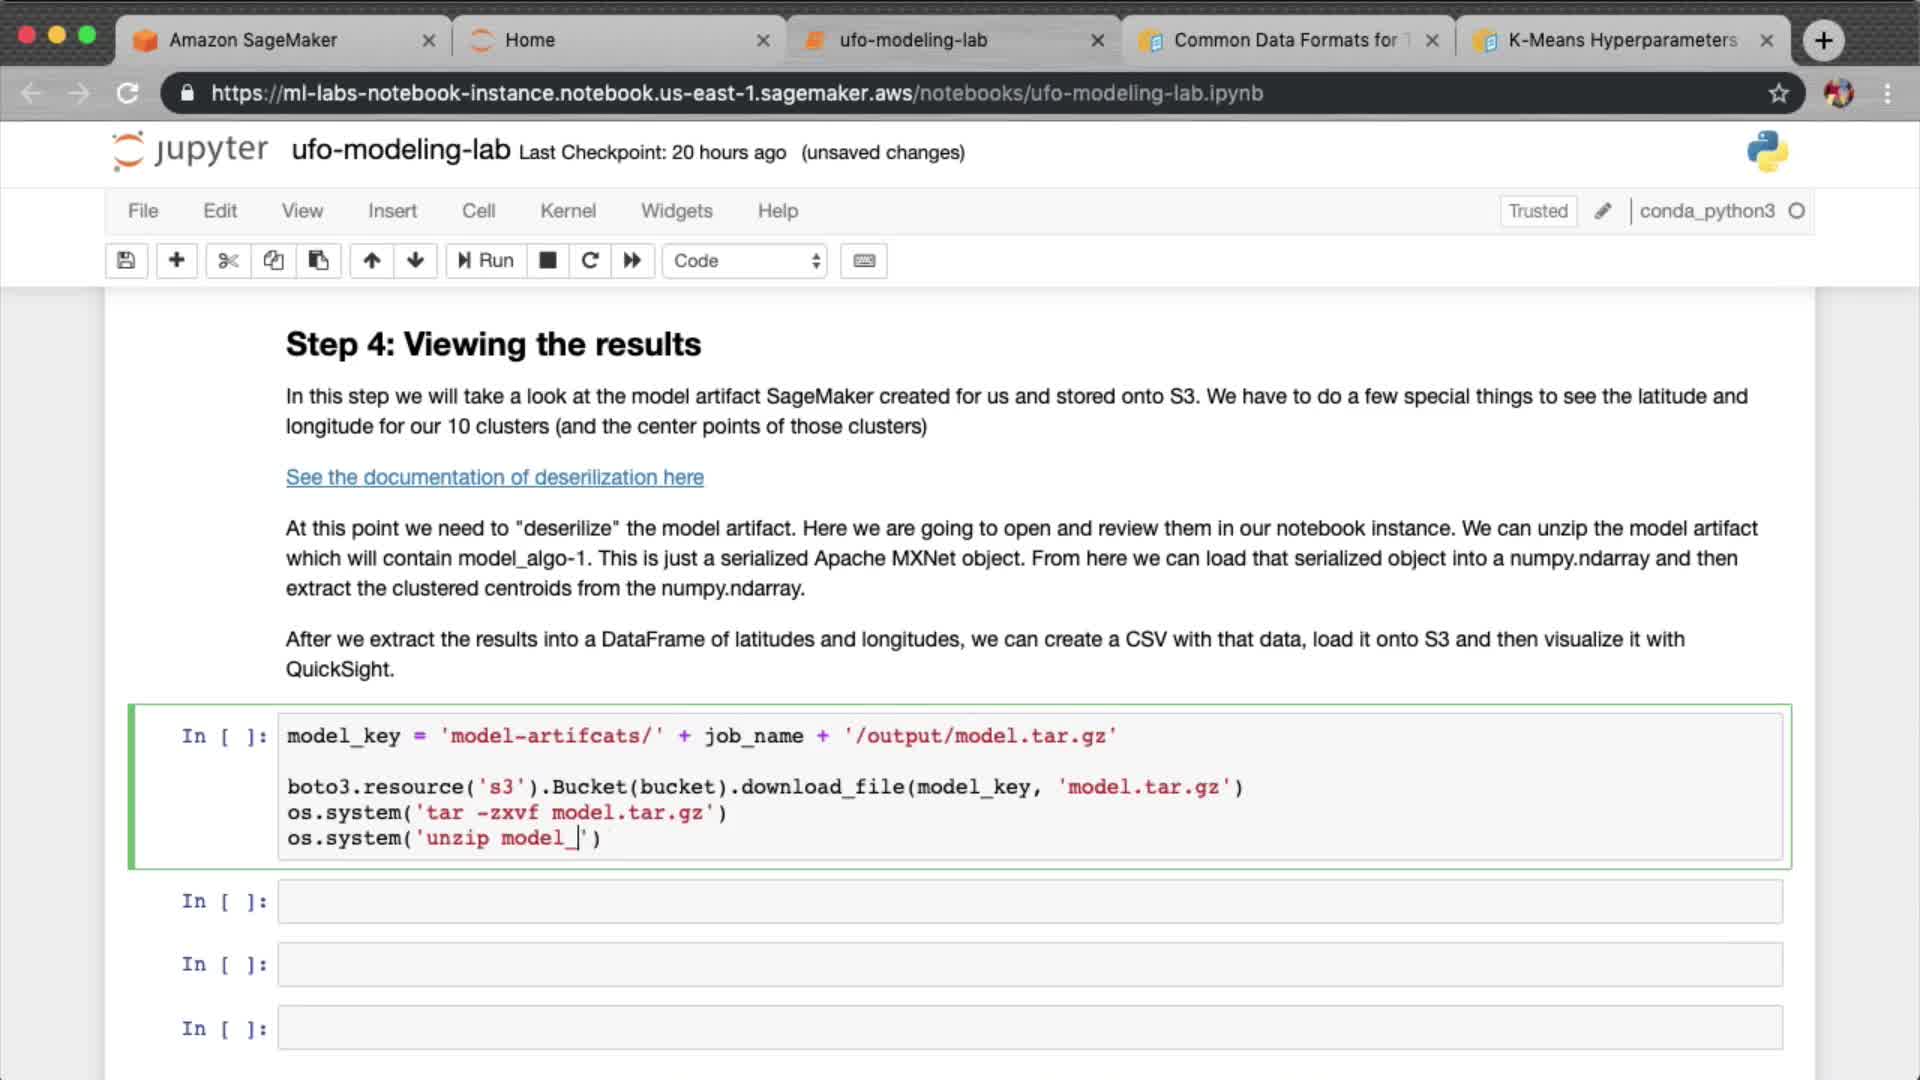Click the first empty code cell
The width and height of the screenshot is (1920, 1080).
point(1029,902)
